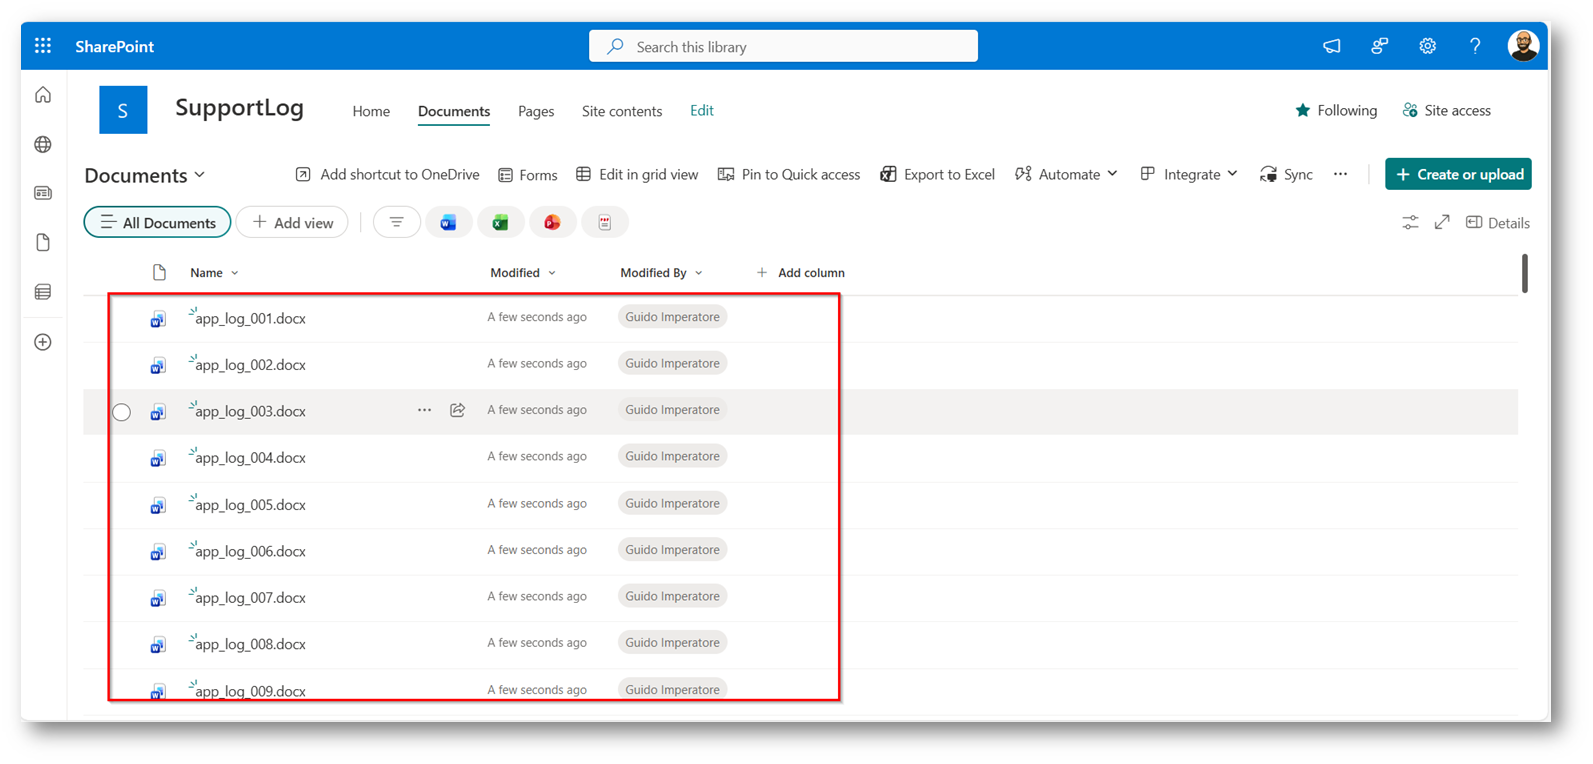Open the Details pane
Screen dimensions: 1593x764
pos(1497,223)
